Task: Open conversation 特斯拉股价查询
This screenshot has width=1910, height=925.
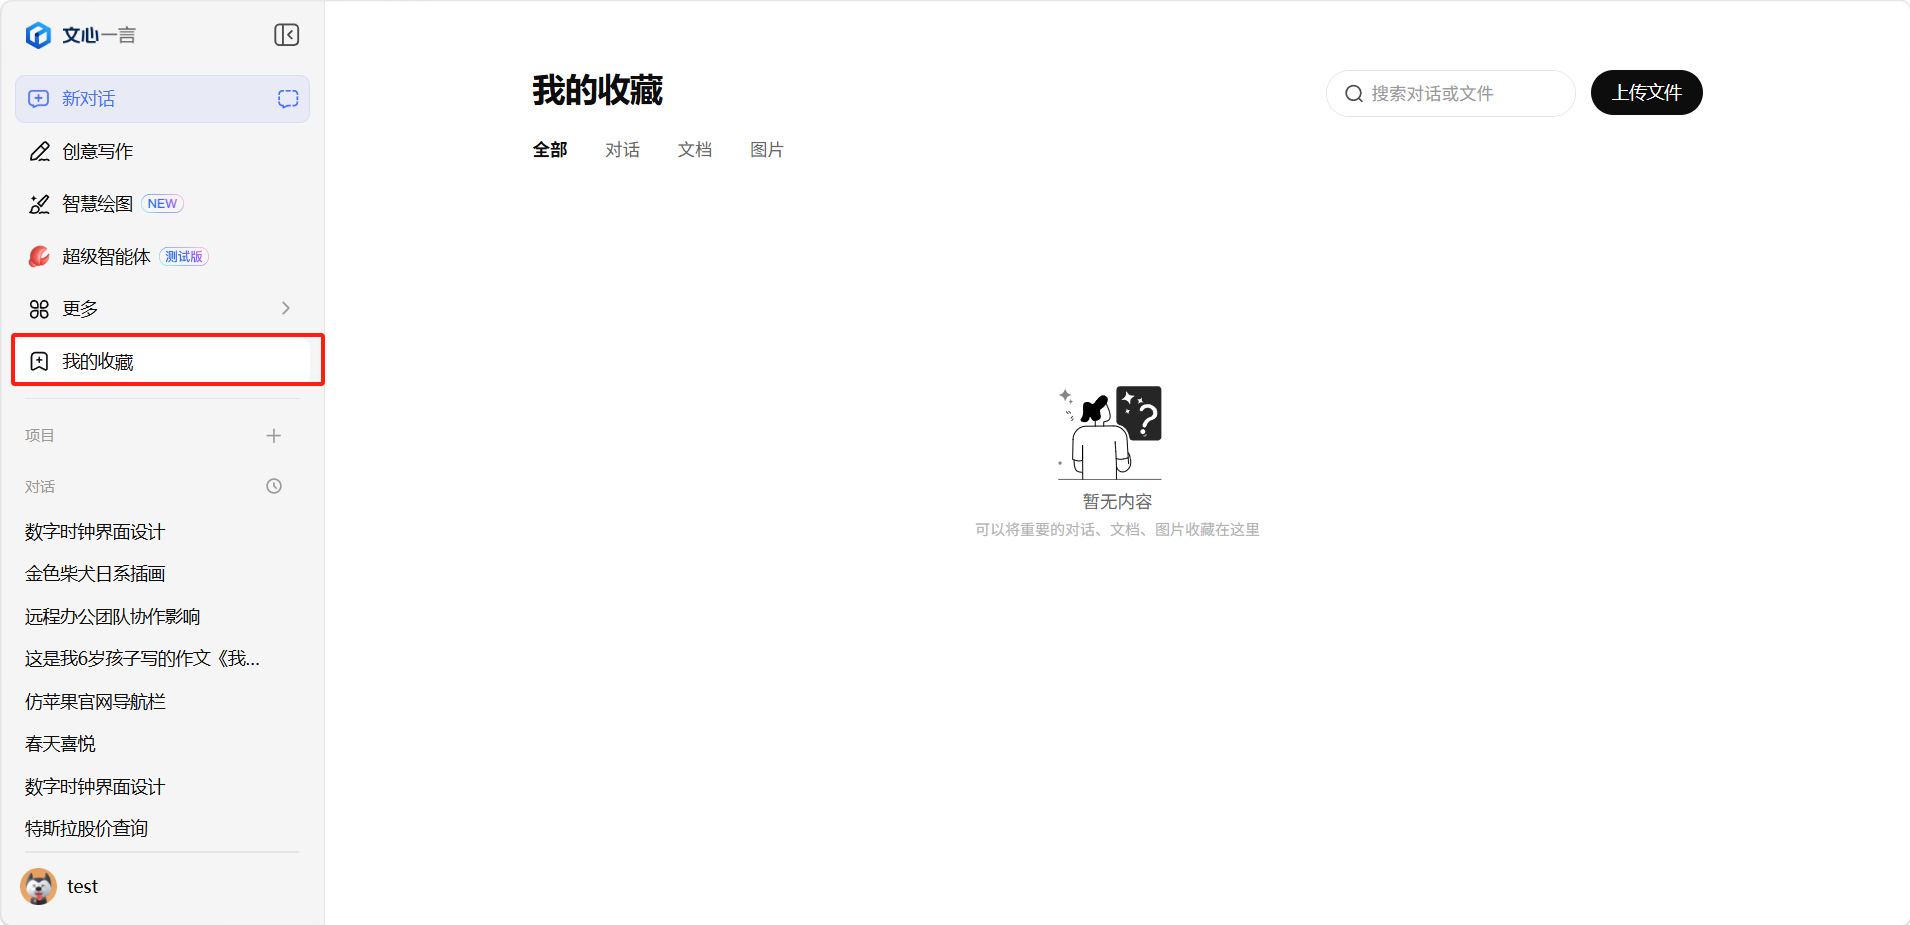Action: tap(86, 829)
